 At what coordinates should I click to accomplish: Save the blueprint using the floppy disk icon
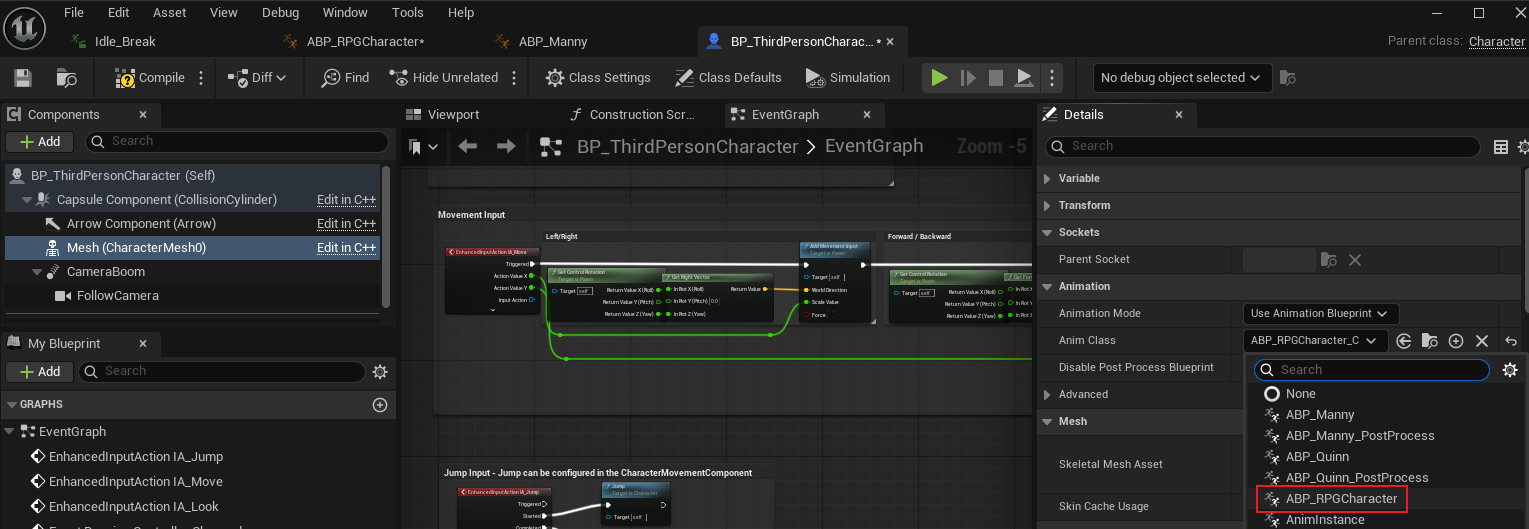(23, 78)
